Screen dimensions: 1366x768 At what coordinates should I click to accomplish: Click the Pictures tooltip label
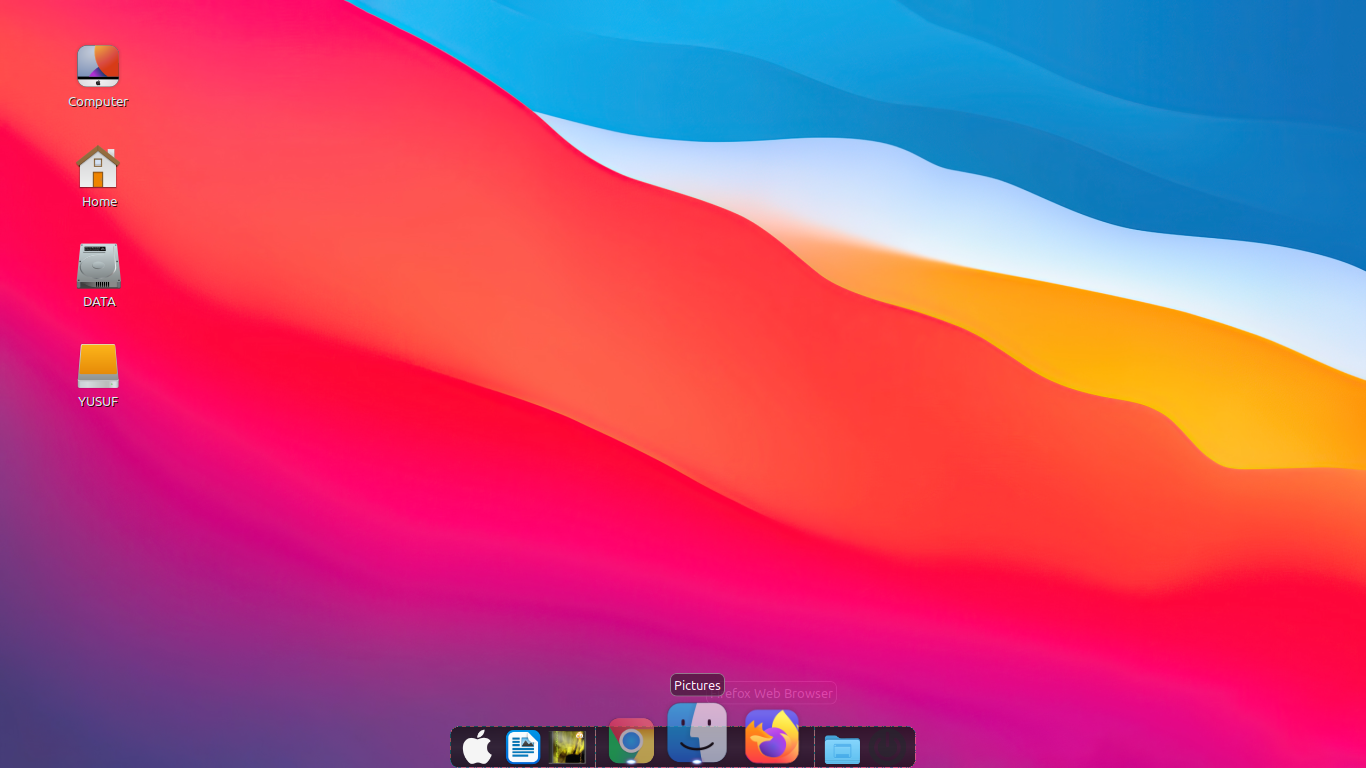(696, 685)
